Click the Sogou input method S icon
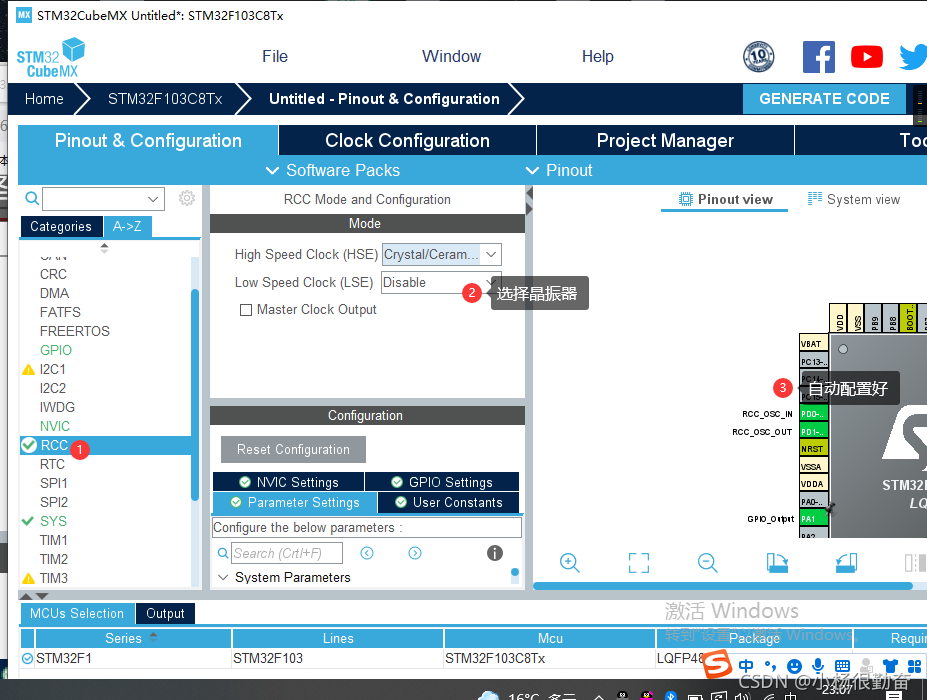The width and height of the screenshot is (927, 700). coord(717,664)
